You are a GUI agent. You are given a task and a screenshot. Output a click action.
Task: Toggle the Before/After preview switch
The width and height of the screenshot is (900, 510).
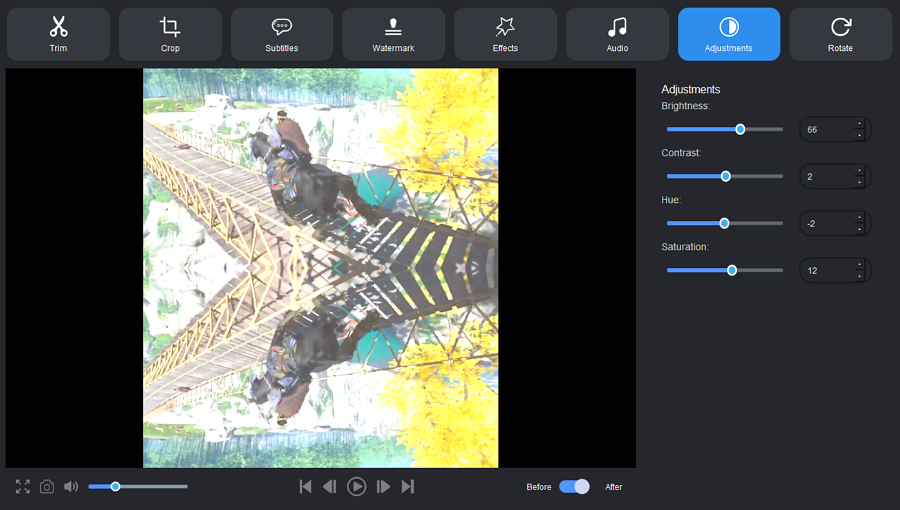click(x=574, y=486)
